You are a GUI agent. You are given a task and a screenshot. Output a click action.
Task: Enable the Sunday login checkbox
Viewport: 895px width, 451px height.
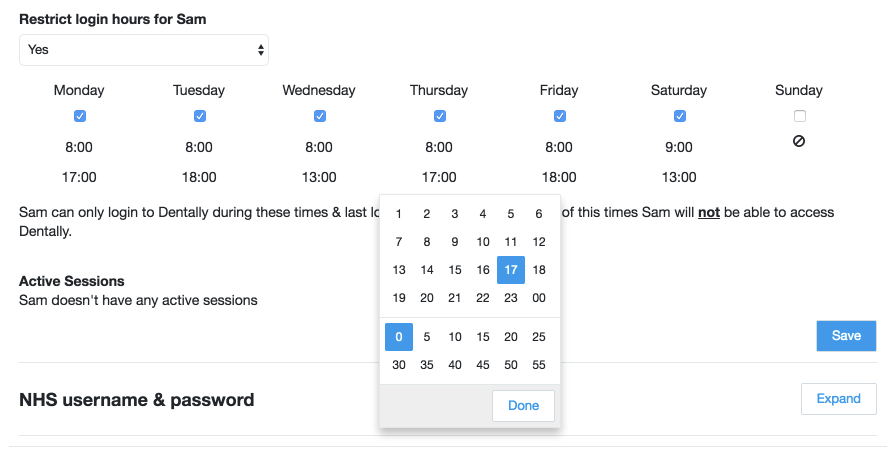[799, 116]
